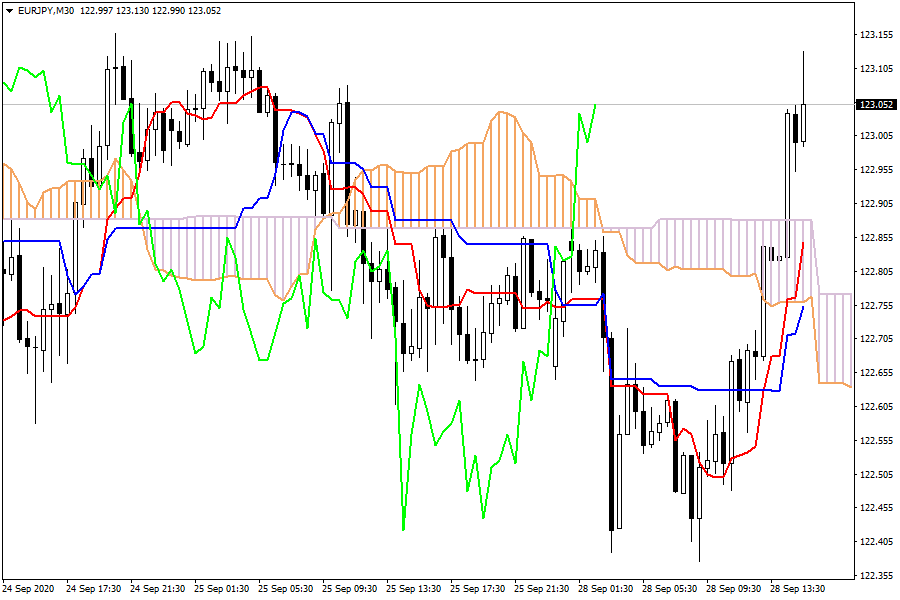Click the 123.155 price scale label
900x600 pixels.
[x=876, y=36]
